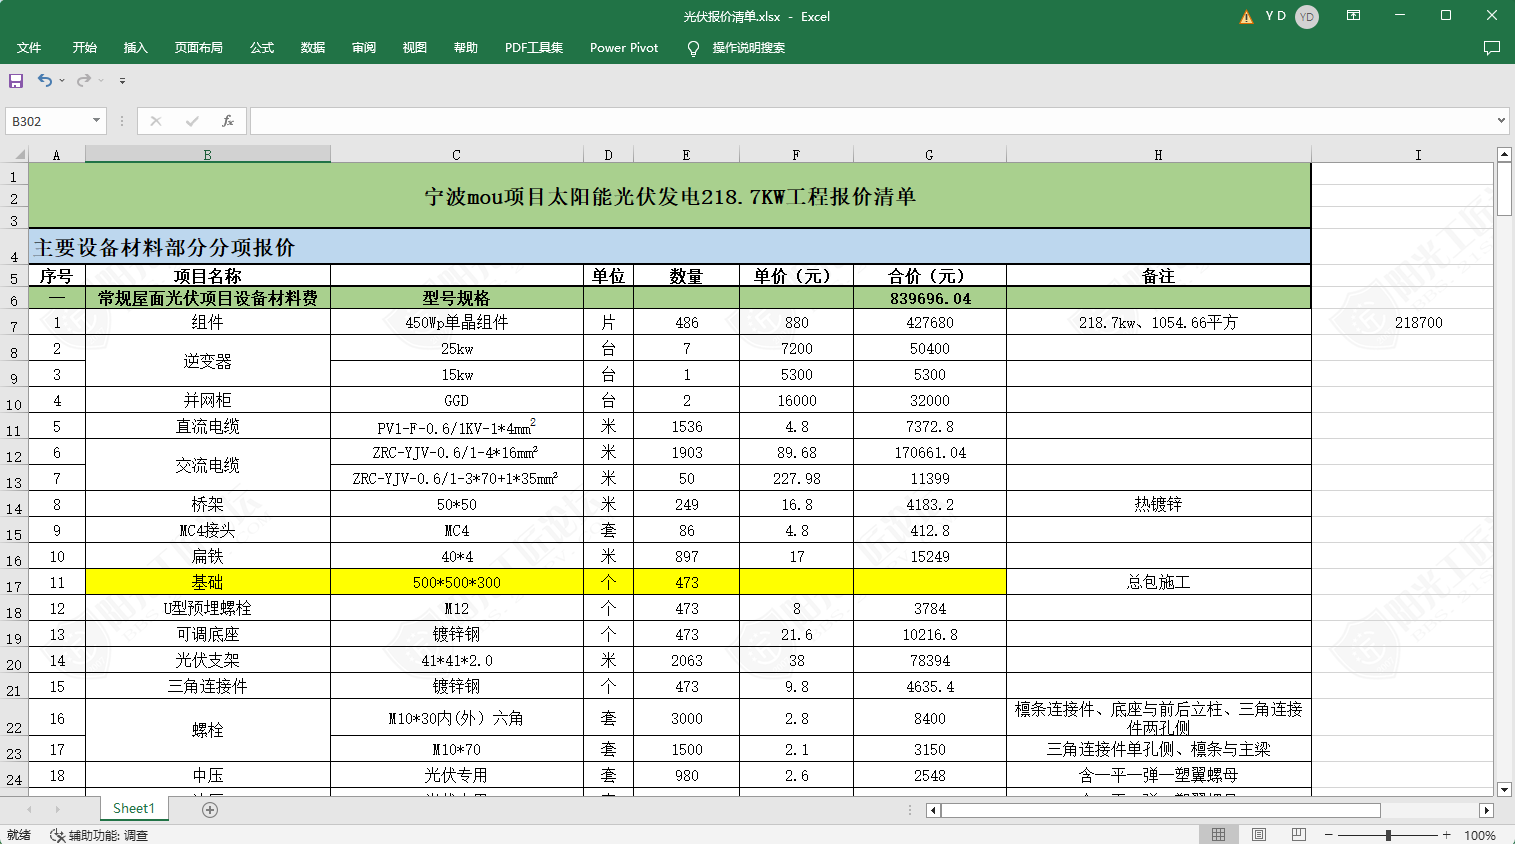This screenshot has width=1515, height=844.
Task: Switch to Page Break Preview icon
Action: click(1299, 834)
